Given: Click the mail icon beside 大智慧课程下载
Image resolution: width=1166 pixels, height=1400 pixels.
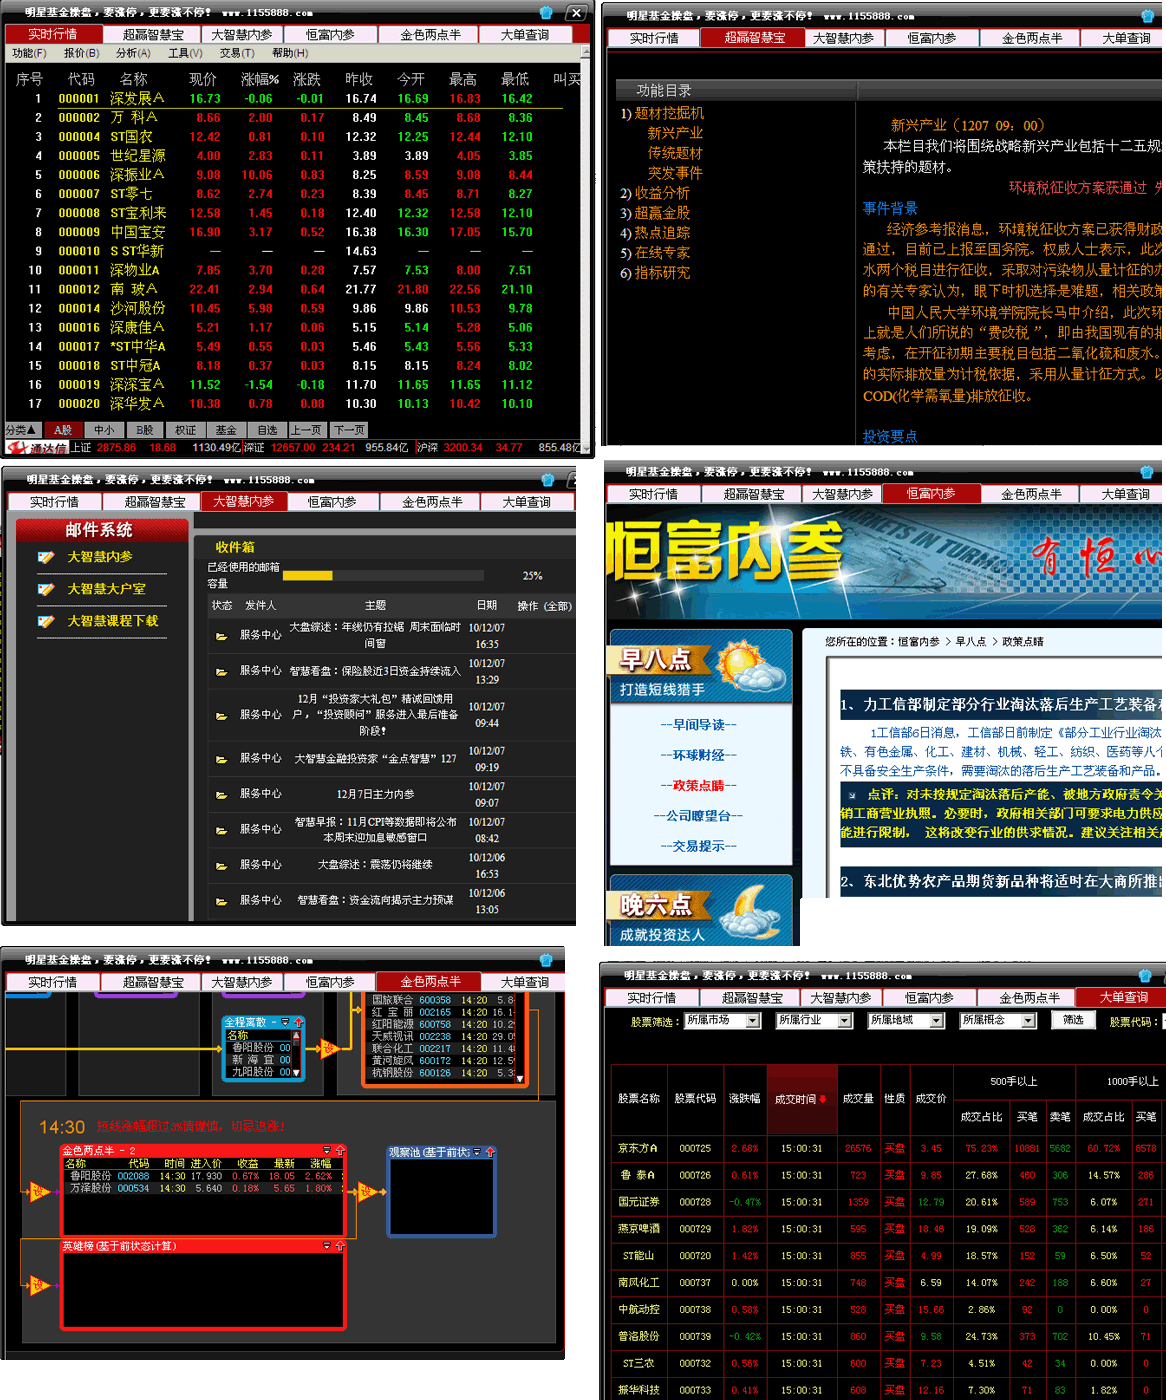Looking at the screenshot, I should (46, 621).
